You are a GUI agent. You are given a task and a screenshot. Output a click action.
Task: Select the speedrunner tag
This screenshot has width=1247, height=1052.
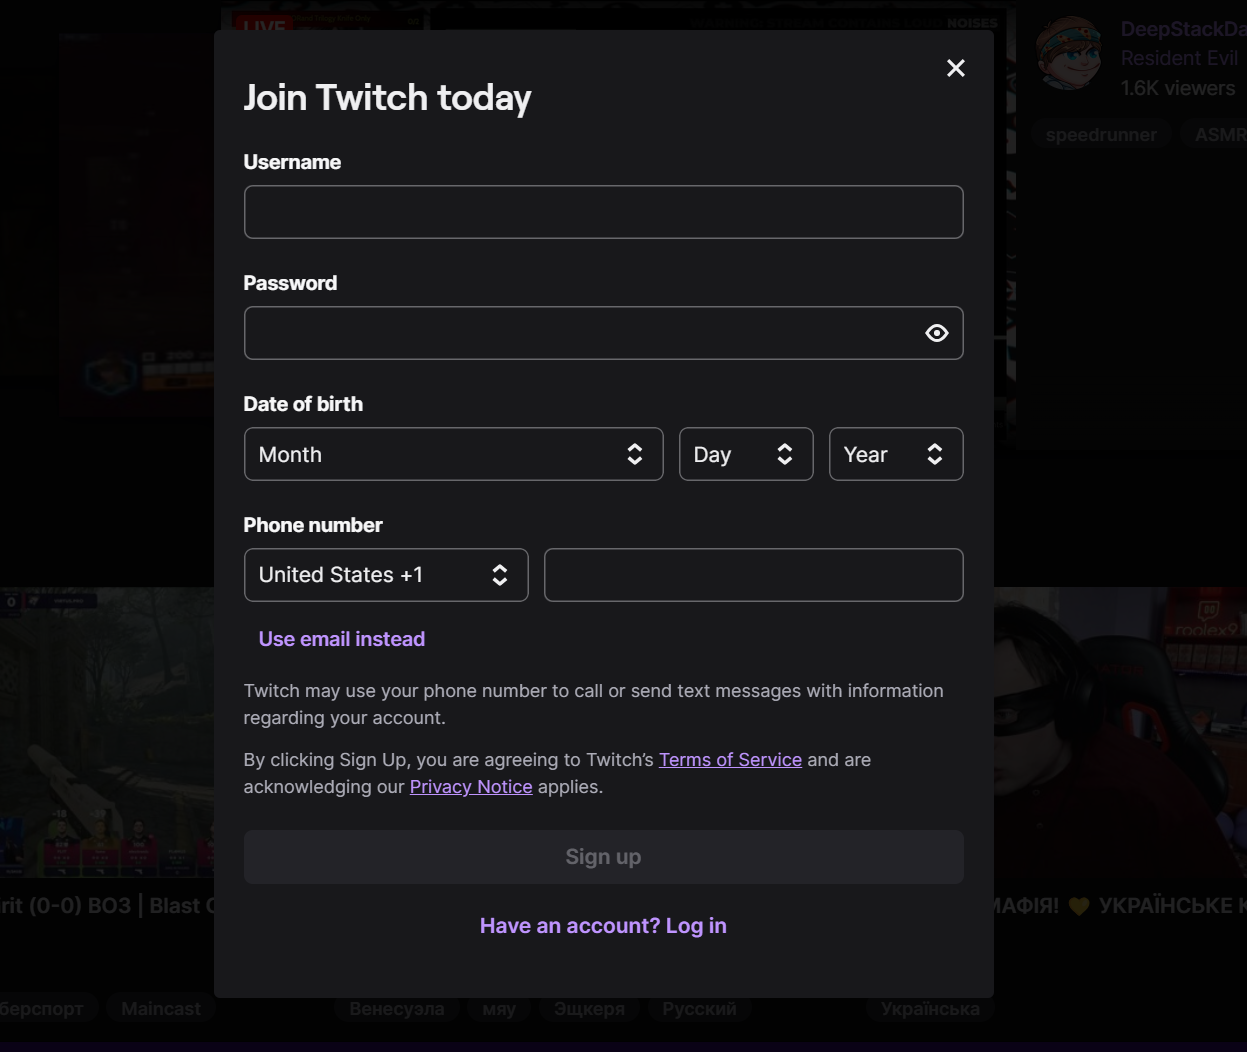click(x=1101, y=135)
